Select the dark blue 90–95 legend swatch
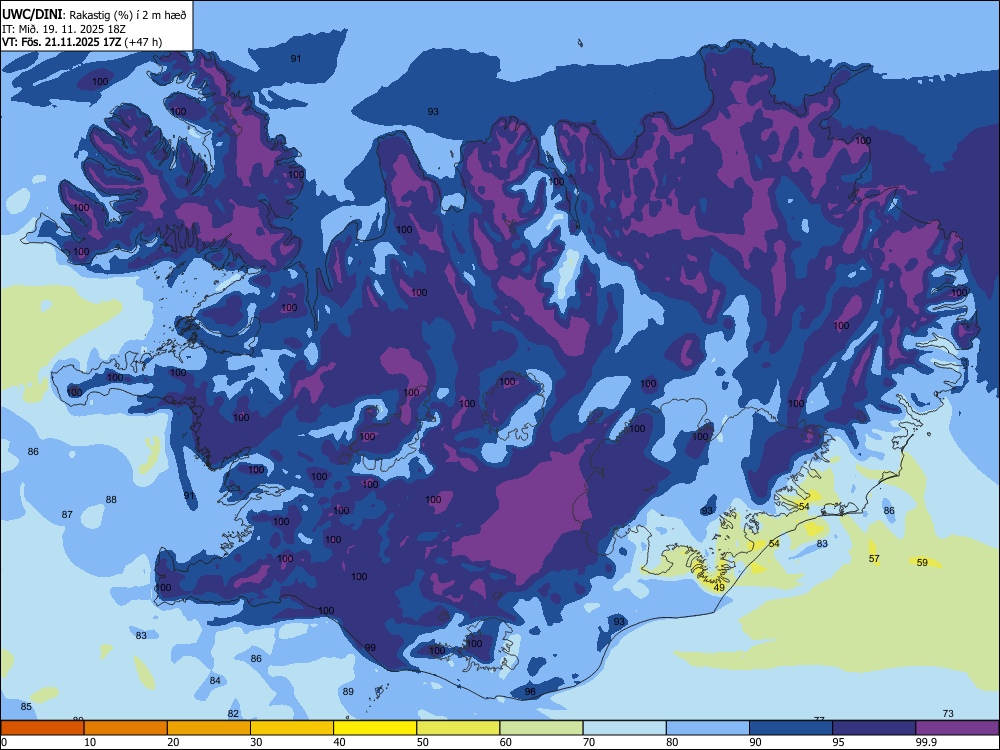The image size is (1000, 750). 791,728
